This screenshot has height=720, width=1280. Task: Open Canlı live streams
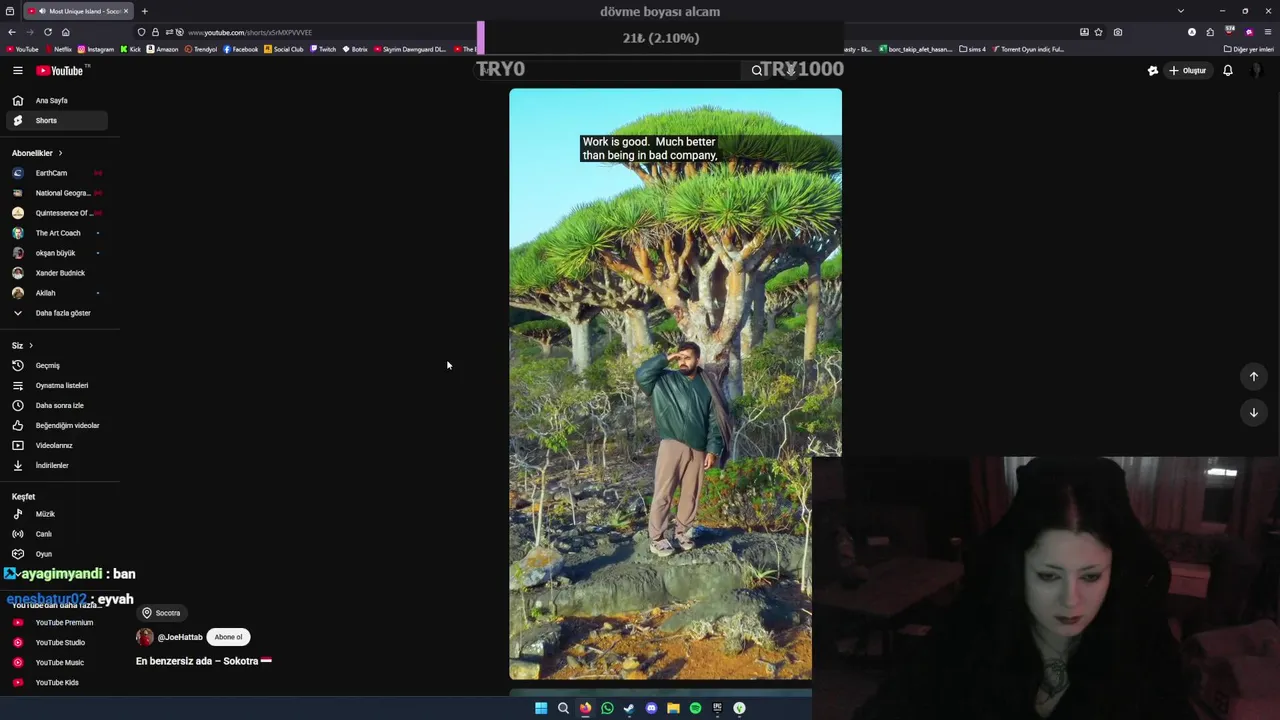point(56,534)
